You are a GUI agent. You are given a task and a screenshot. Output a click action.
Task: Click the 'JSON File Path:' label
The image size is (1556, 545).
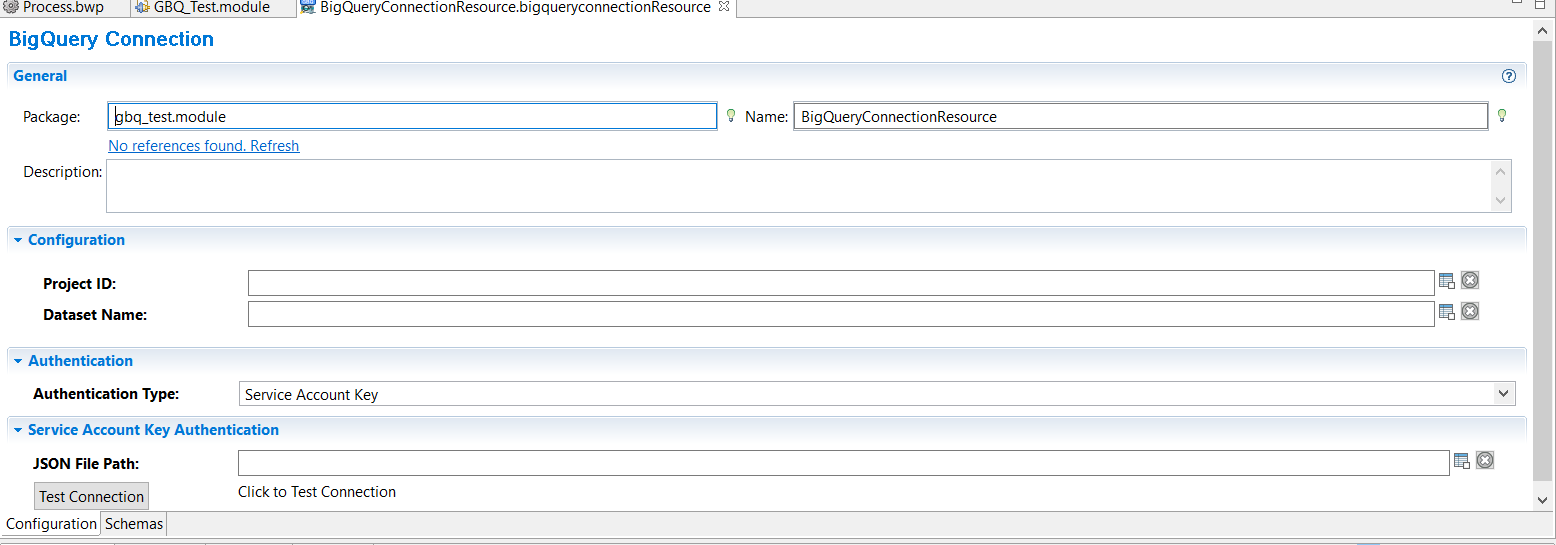tap(86, 463)
